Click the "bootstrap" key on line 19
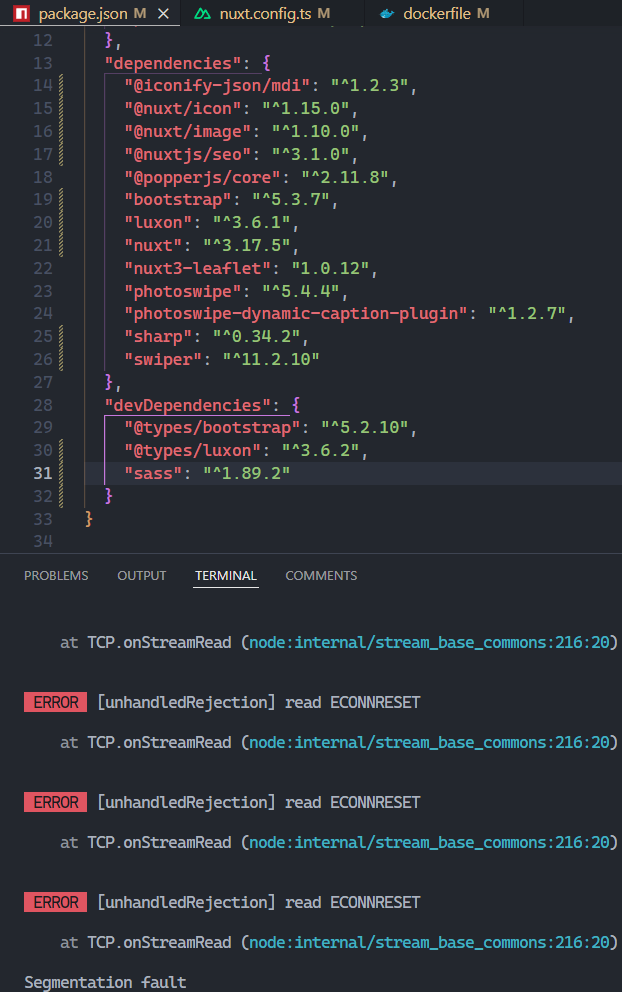Viewport: 622px width, 992px height. pos(178,200)
